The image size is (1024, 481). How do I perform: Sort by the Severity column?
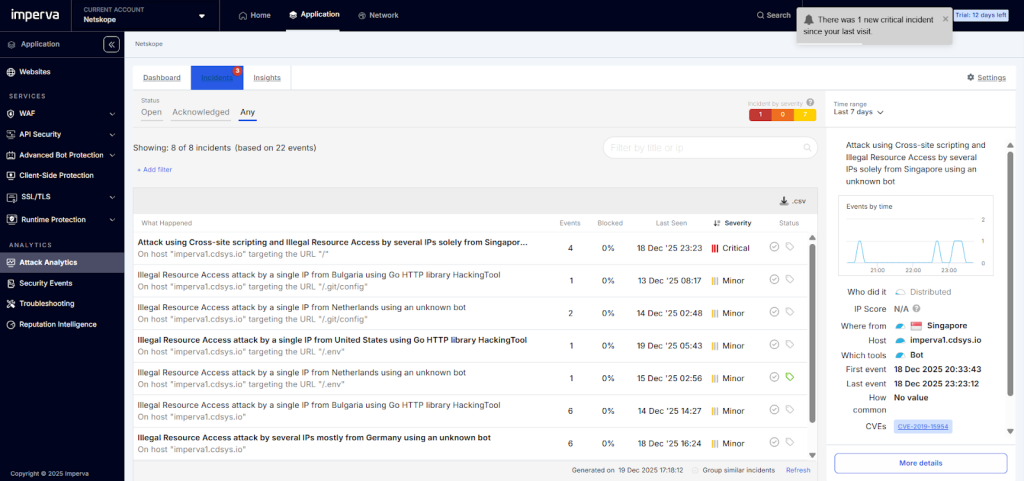pyautogui.click(x=732, y=223)
